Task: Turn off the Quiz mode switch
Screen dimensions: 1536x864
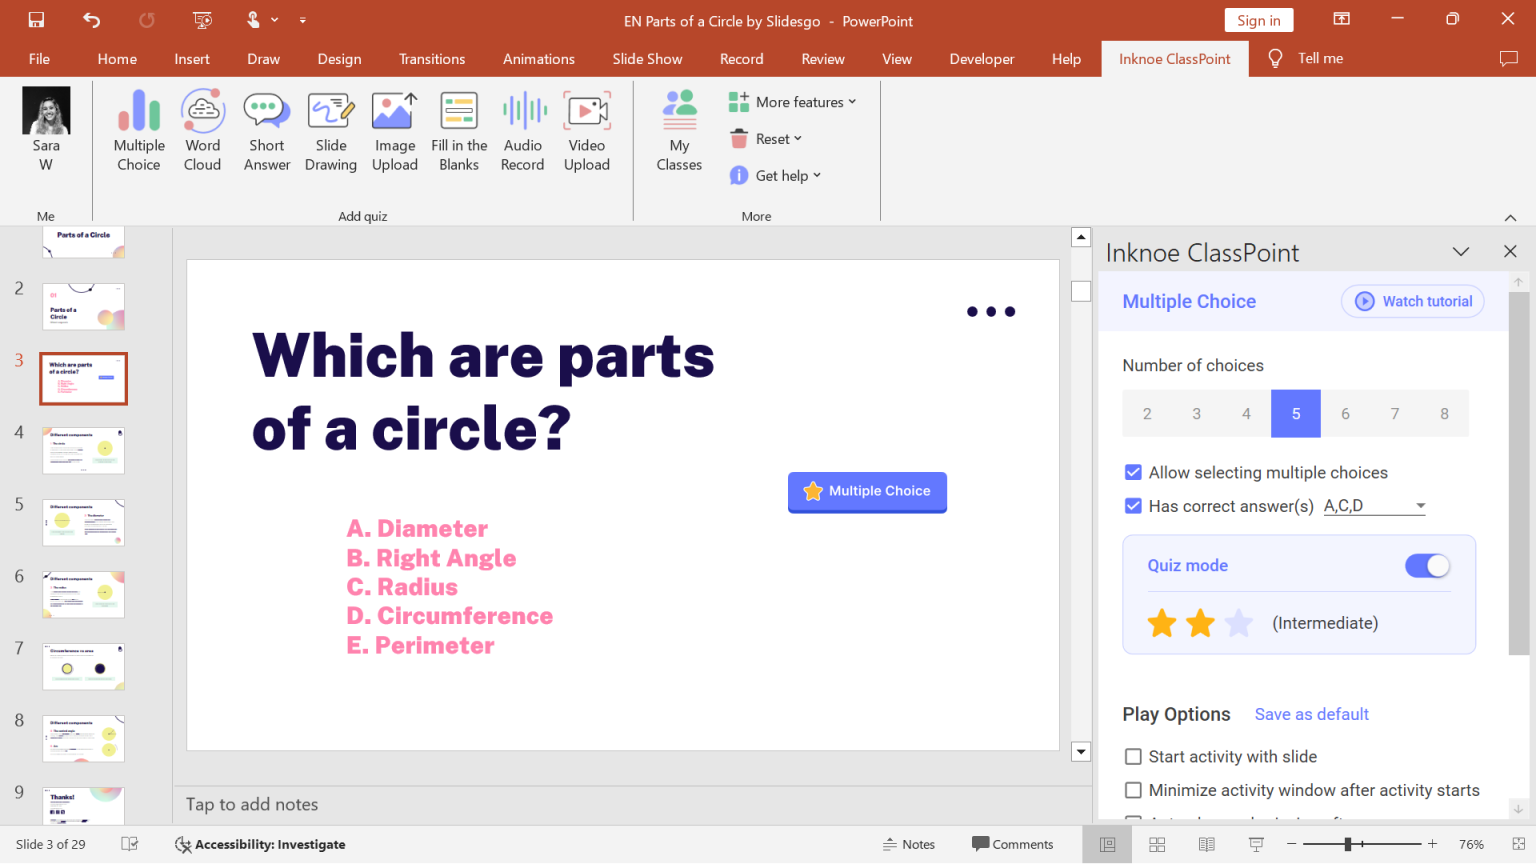Action: (1428, 566)
